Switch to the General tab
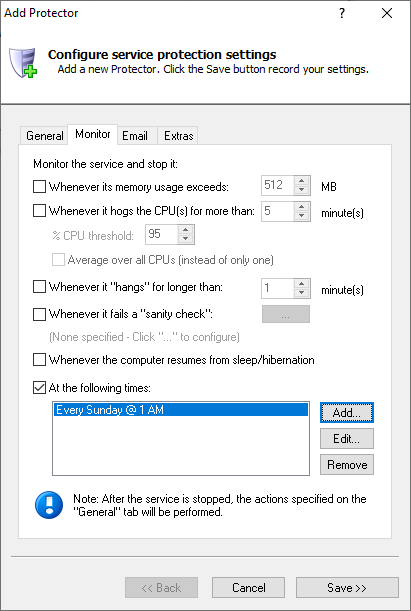This screenshot has width=411, height=611. pos(44,136)
